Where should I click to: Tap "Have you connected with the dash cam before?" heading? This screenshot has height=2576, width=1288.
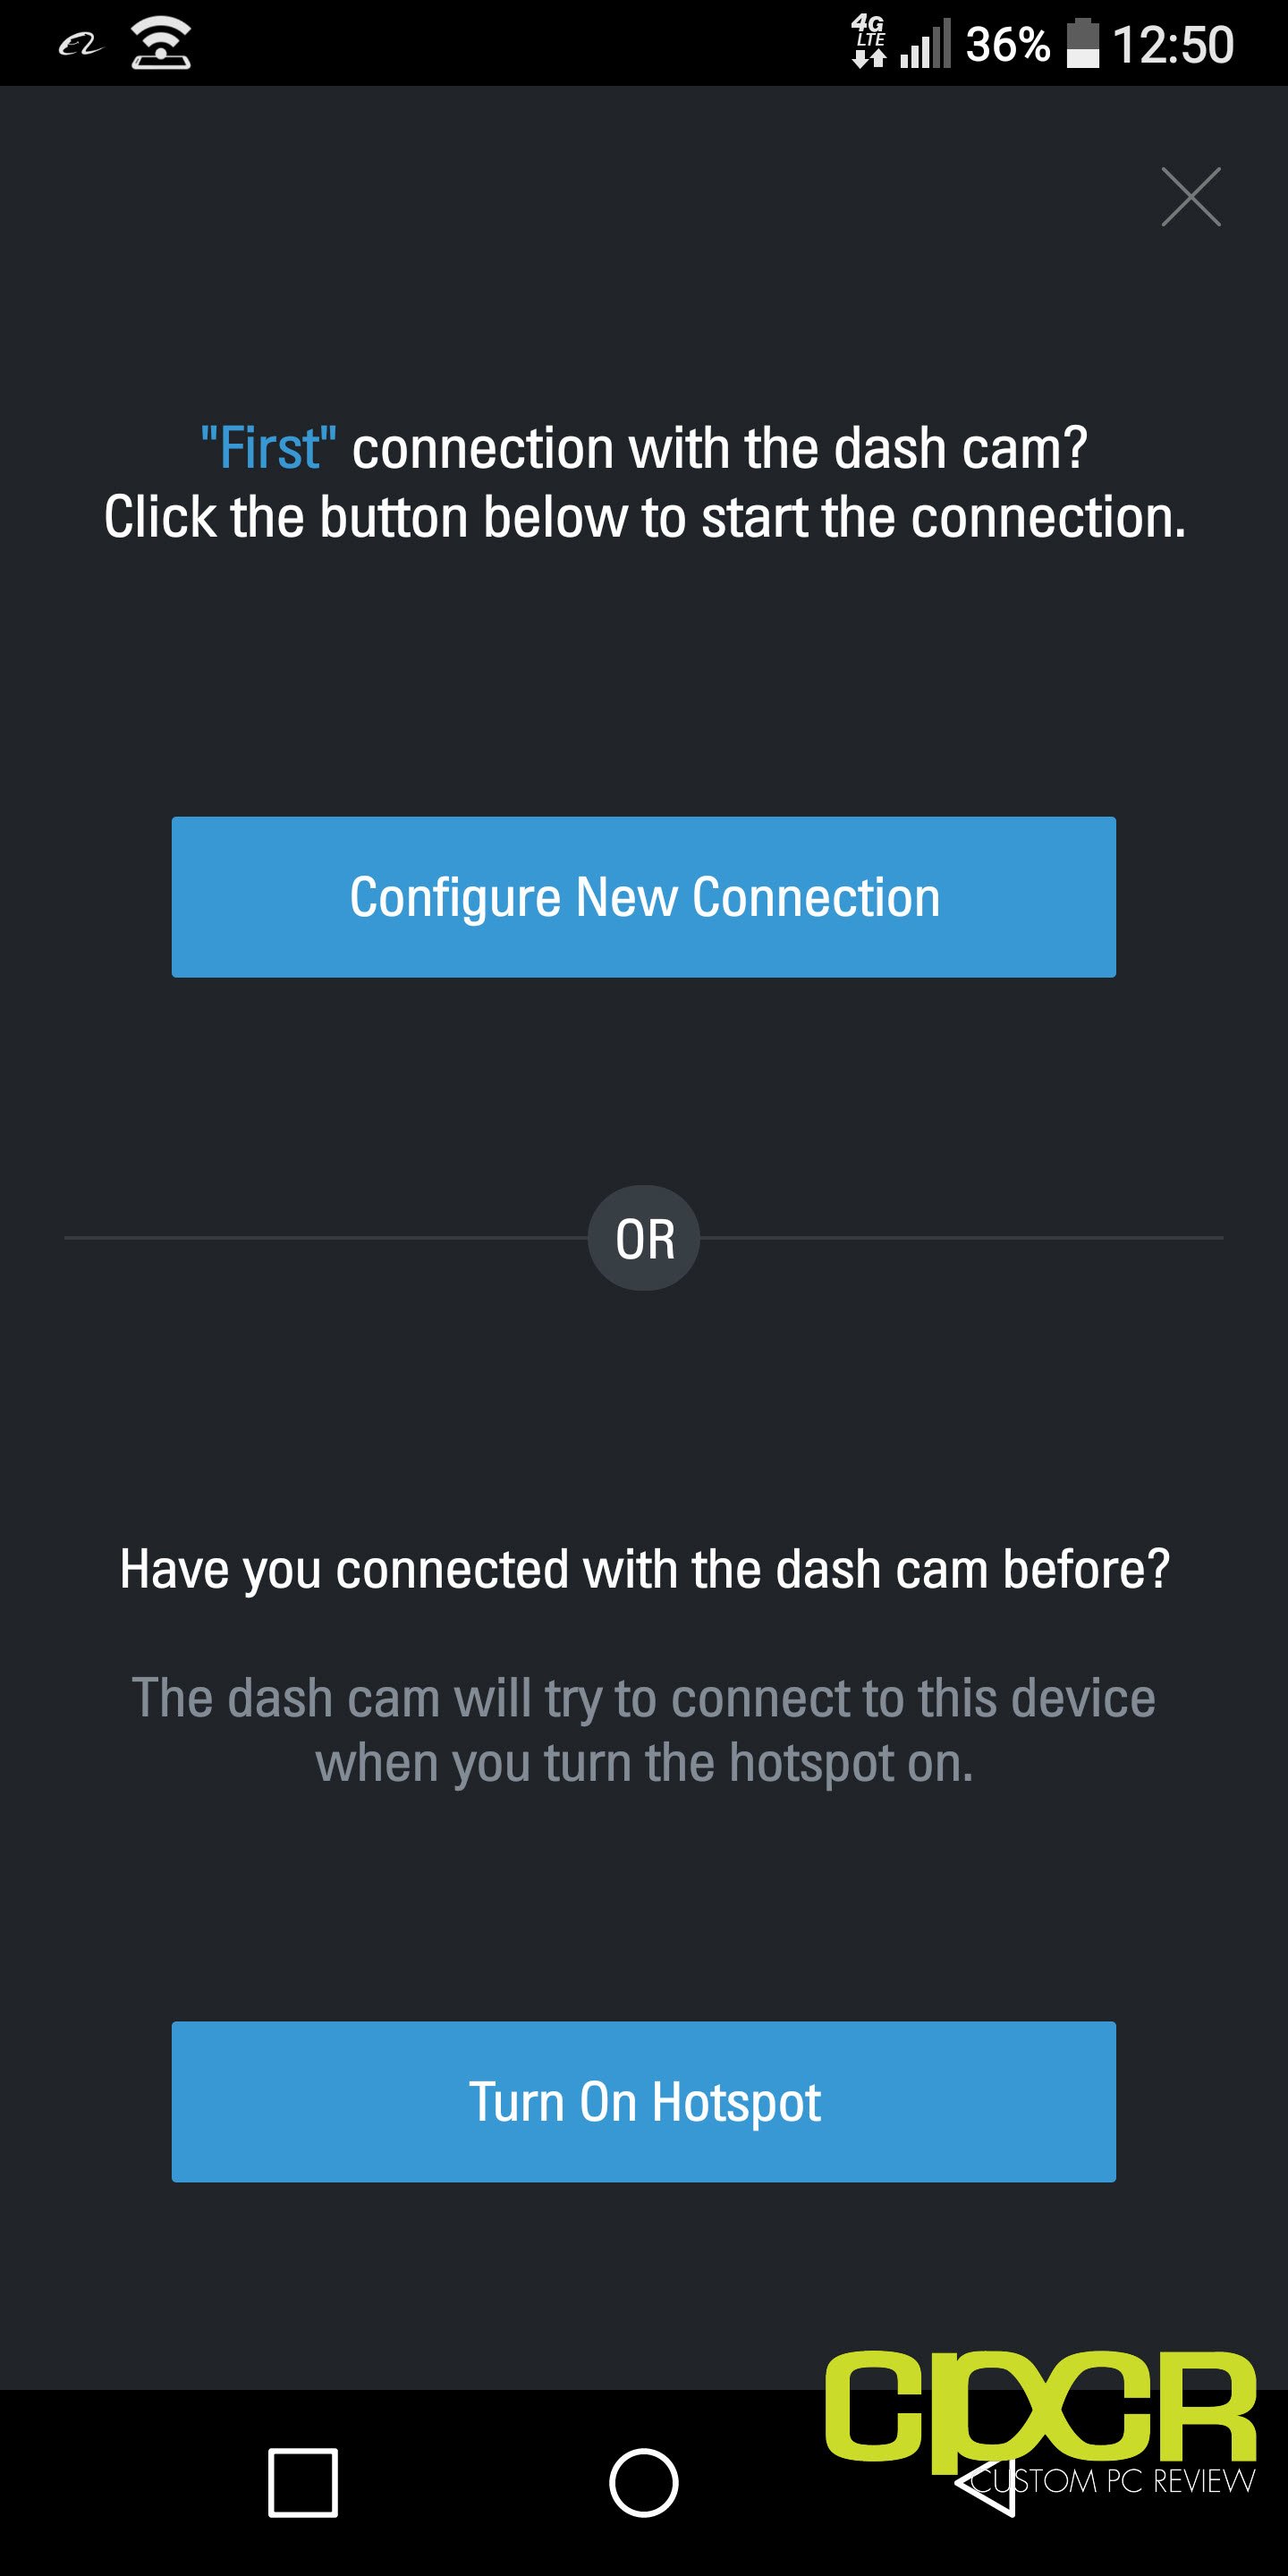644,1569
